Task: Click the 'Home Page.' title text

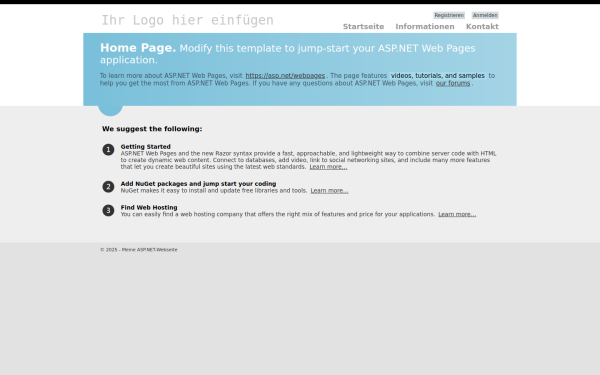Action: coord(138,48)
